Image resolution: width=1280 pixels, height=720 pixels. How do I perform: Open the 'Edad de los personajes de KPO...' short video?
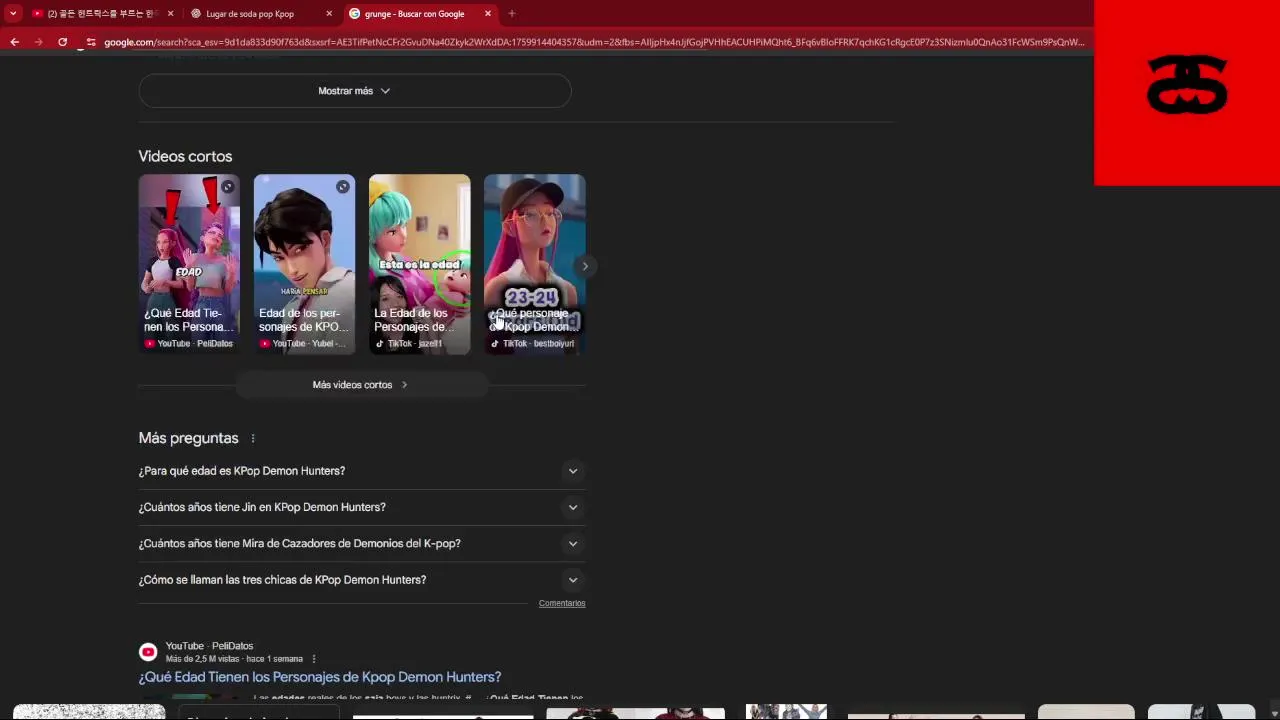[x=304, y=264]
